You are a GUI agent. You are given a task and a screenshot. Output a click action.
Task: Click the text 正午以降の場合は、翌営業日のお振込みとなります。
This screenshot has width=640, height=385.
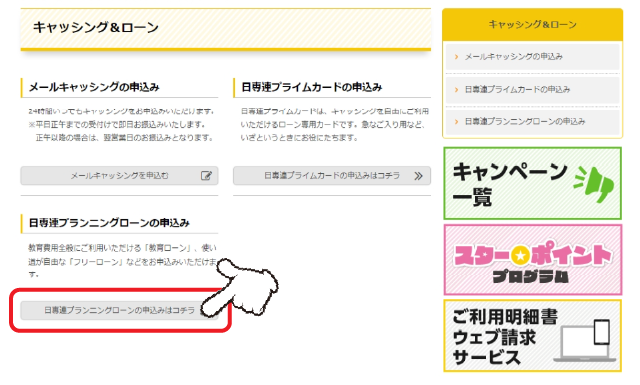125,138
